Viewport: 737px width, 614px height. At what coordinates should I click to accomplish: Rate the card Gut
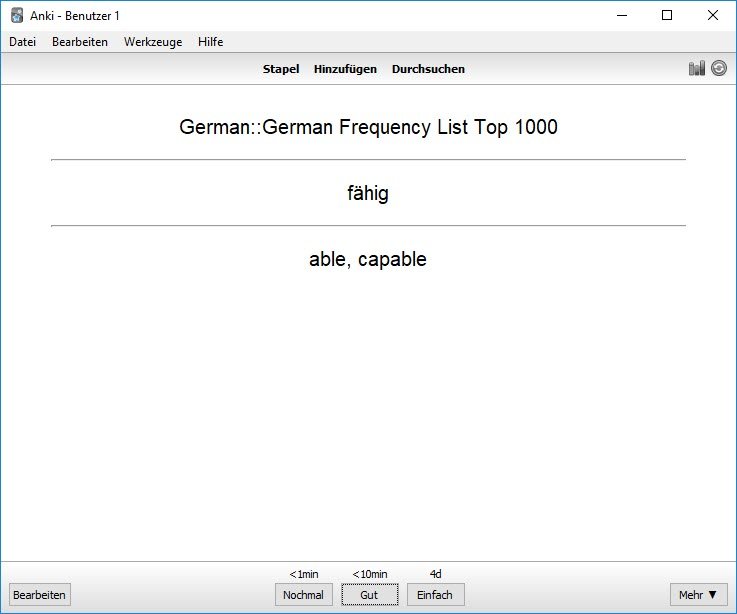[369, 595]
